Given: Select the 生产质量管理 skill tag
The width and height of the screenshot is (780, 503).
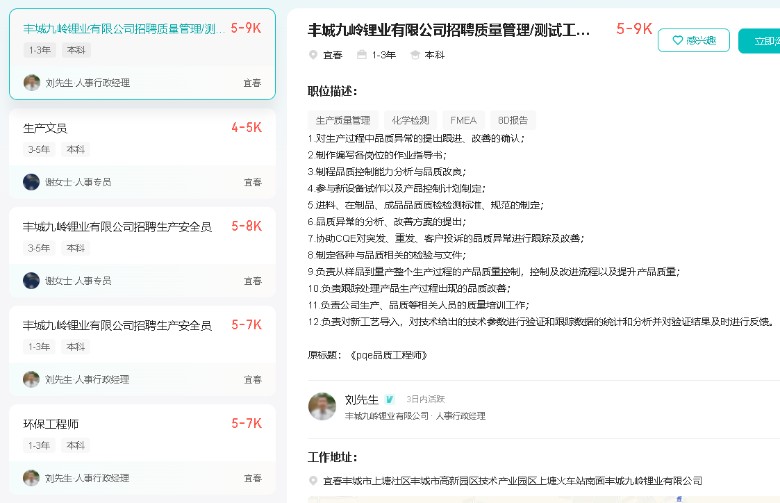Looking at the screenshot, I should (x=343, y=120).
